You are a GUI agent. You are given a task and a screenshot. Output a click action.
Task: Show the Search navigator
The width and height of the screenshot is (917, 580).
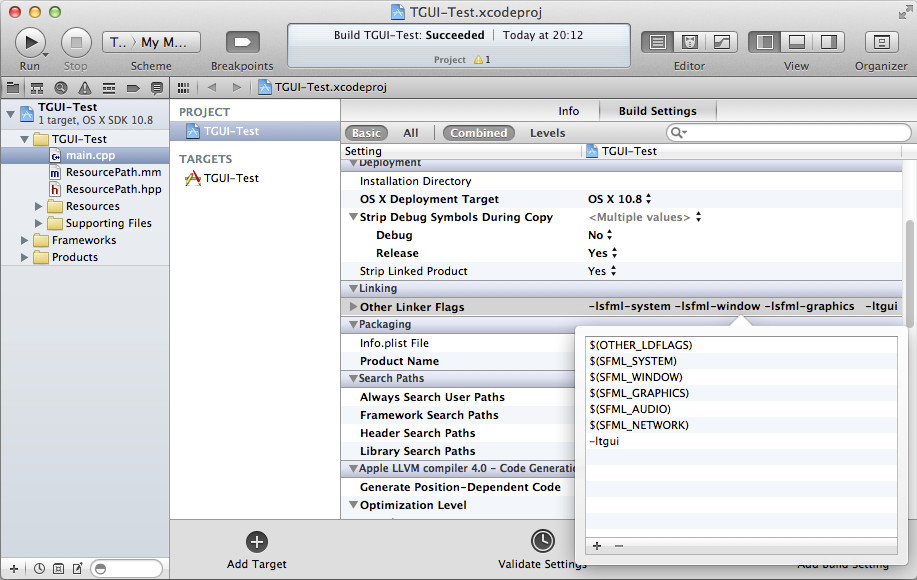(x=61, y=88)
